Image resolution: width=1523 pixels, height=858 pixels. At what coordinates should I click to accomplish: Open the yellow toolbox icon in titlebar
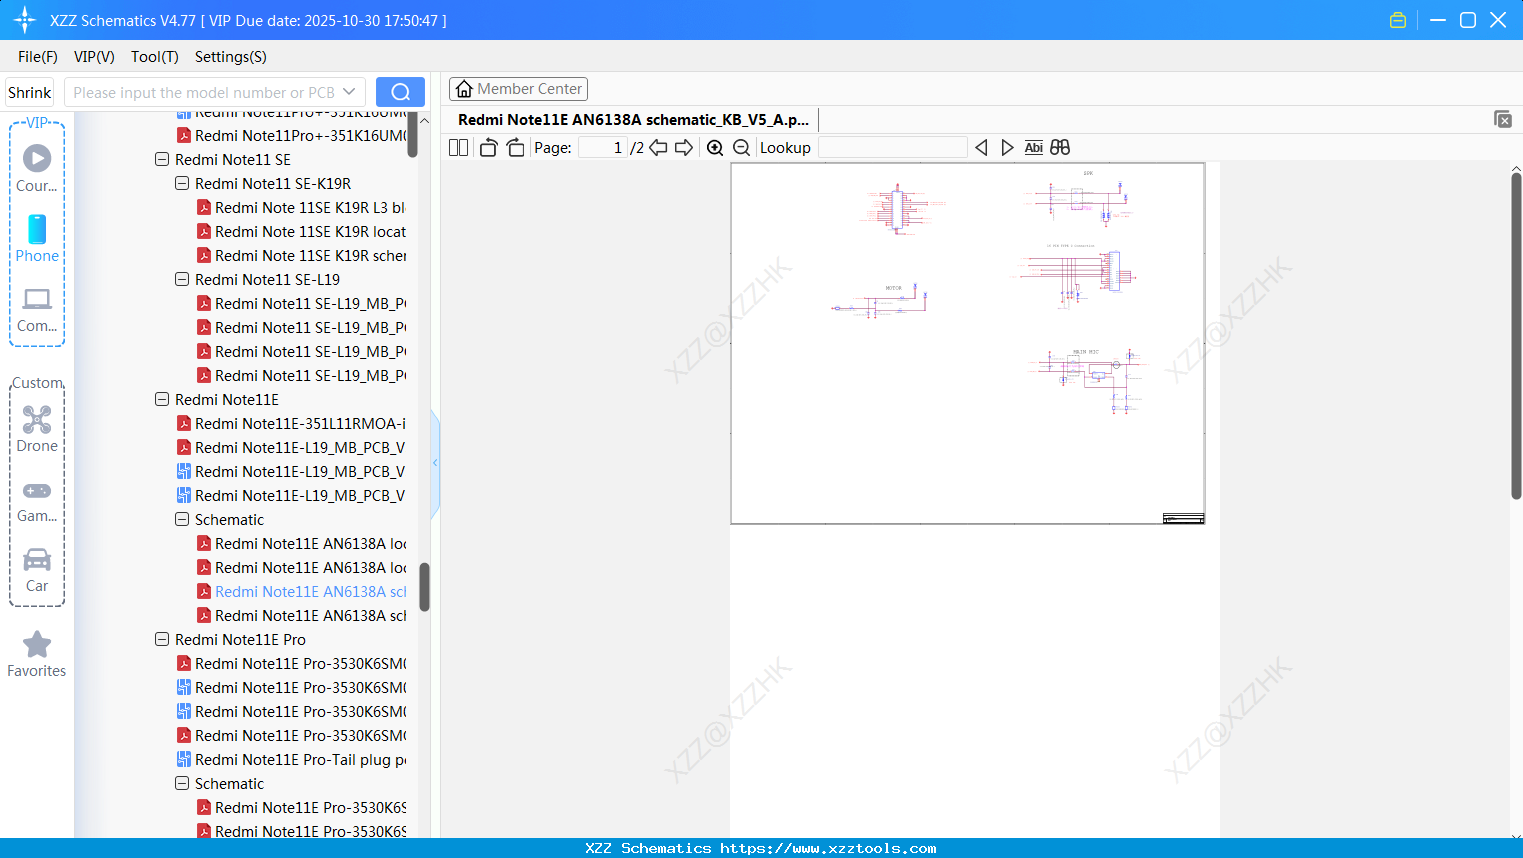[x=1397, y=19]
